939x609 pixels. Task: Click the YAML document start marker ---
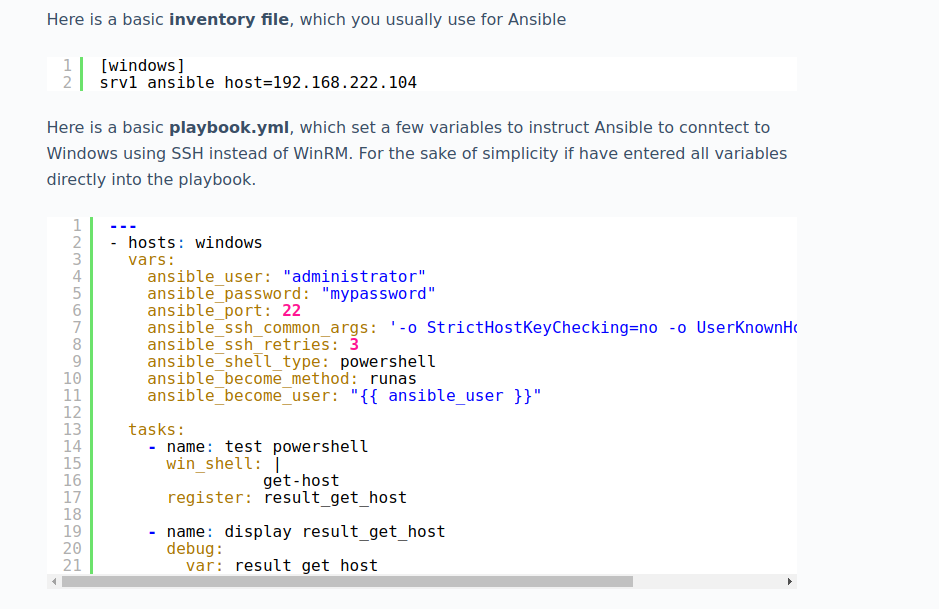(122, 225)
